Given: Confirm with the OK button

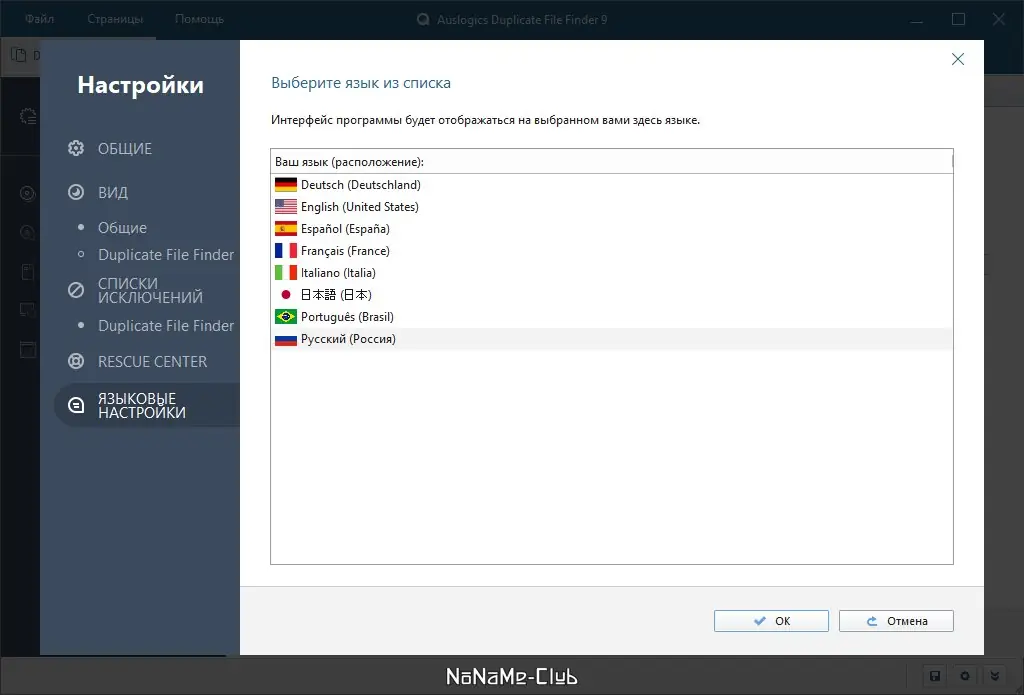Looking at the screenshot, I should point(771,621).
